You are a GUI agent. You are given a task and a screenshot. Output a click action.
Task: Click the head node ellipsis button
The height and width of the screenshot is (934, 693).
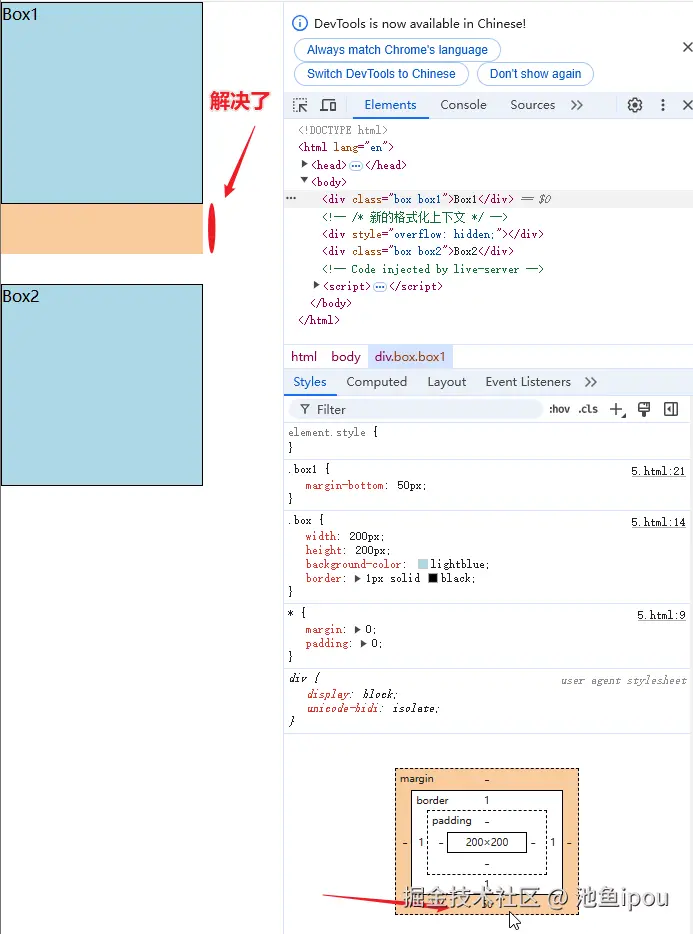click(356, 166)
